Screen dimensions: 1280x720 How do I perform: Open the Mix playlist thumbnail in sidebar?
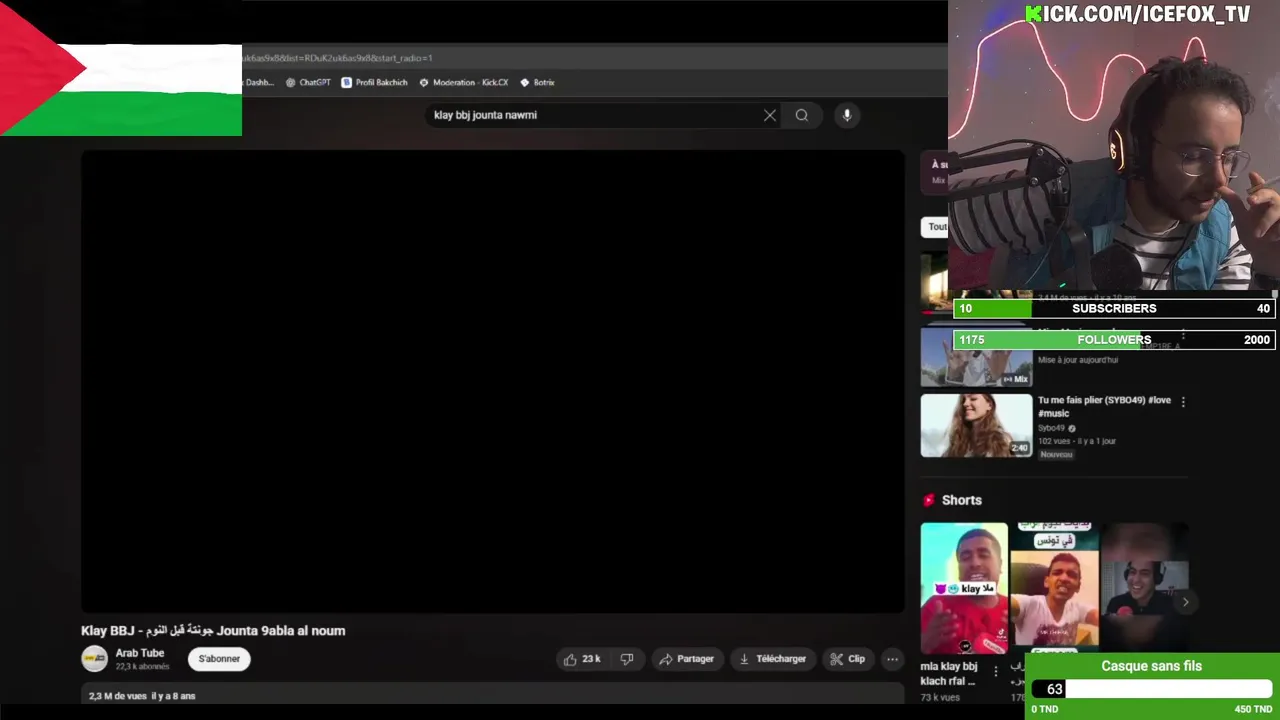click(976, 357)
